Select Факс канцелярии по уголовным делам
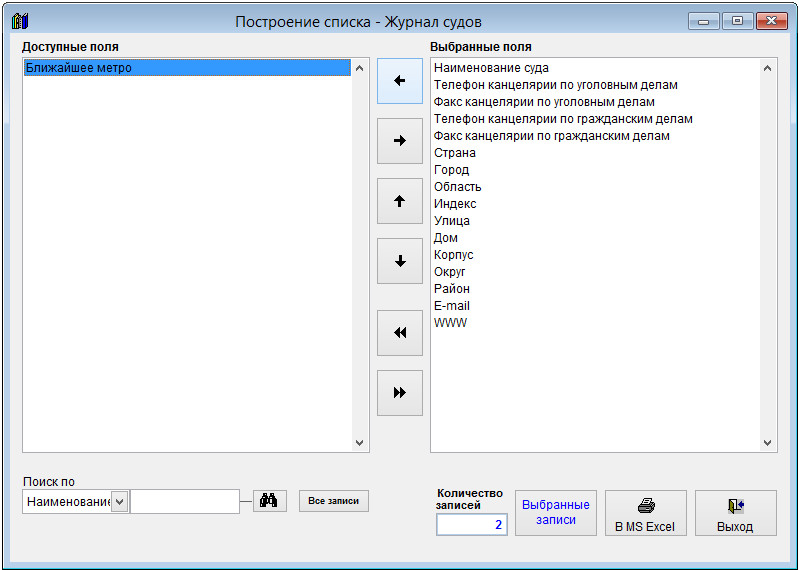The image size is (799, 570). click(544, 102)
